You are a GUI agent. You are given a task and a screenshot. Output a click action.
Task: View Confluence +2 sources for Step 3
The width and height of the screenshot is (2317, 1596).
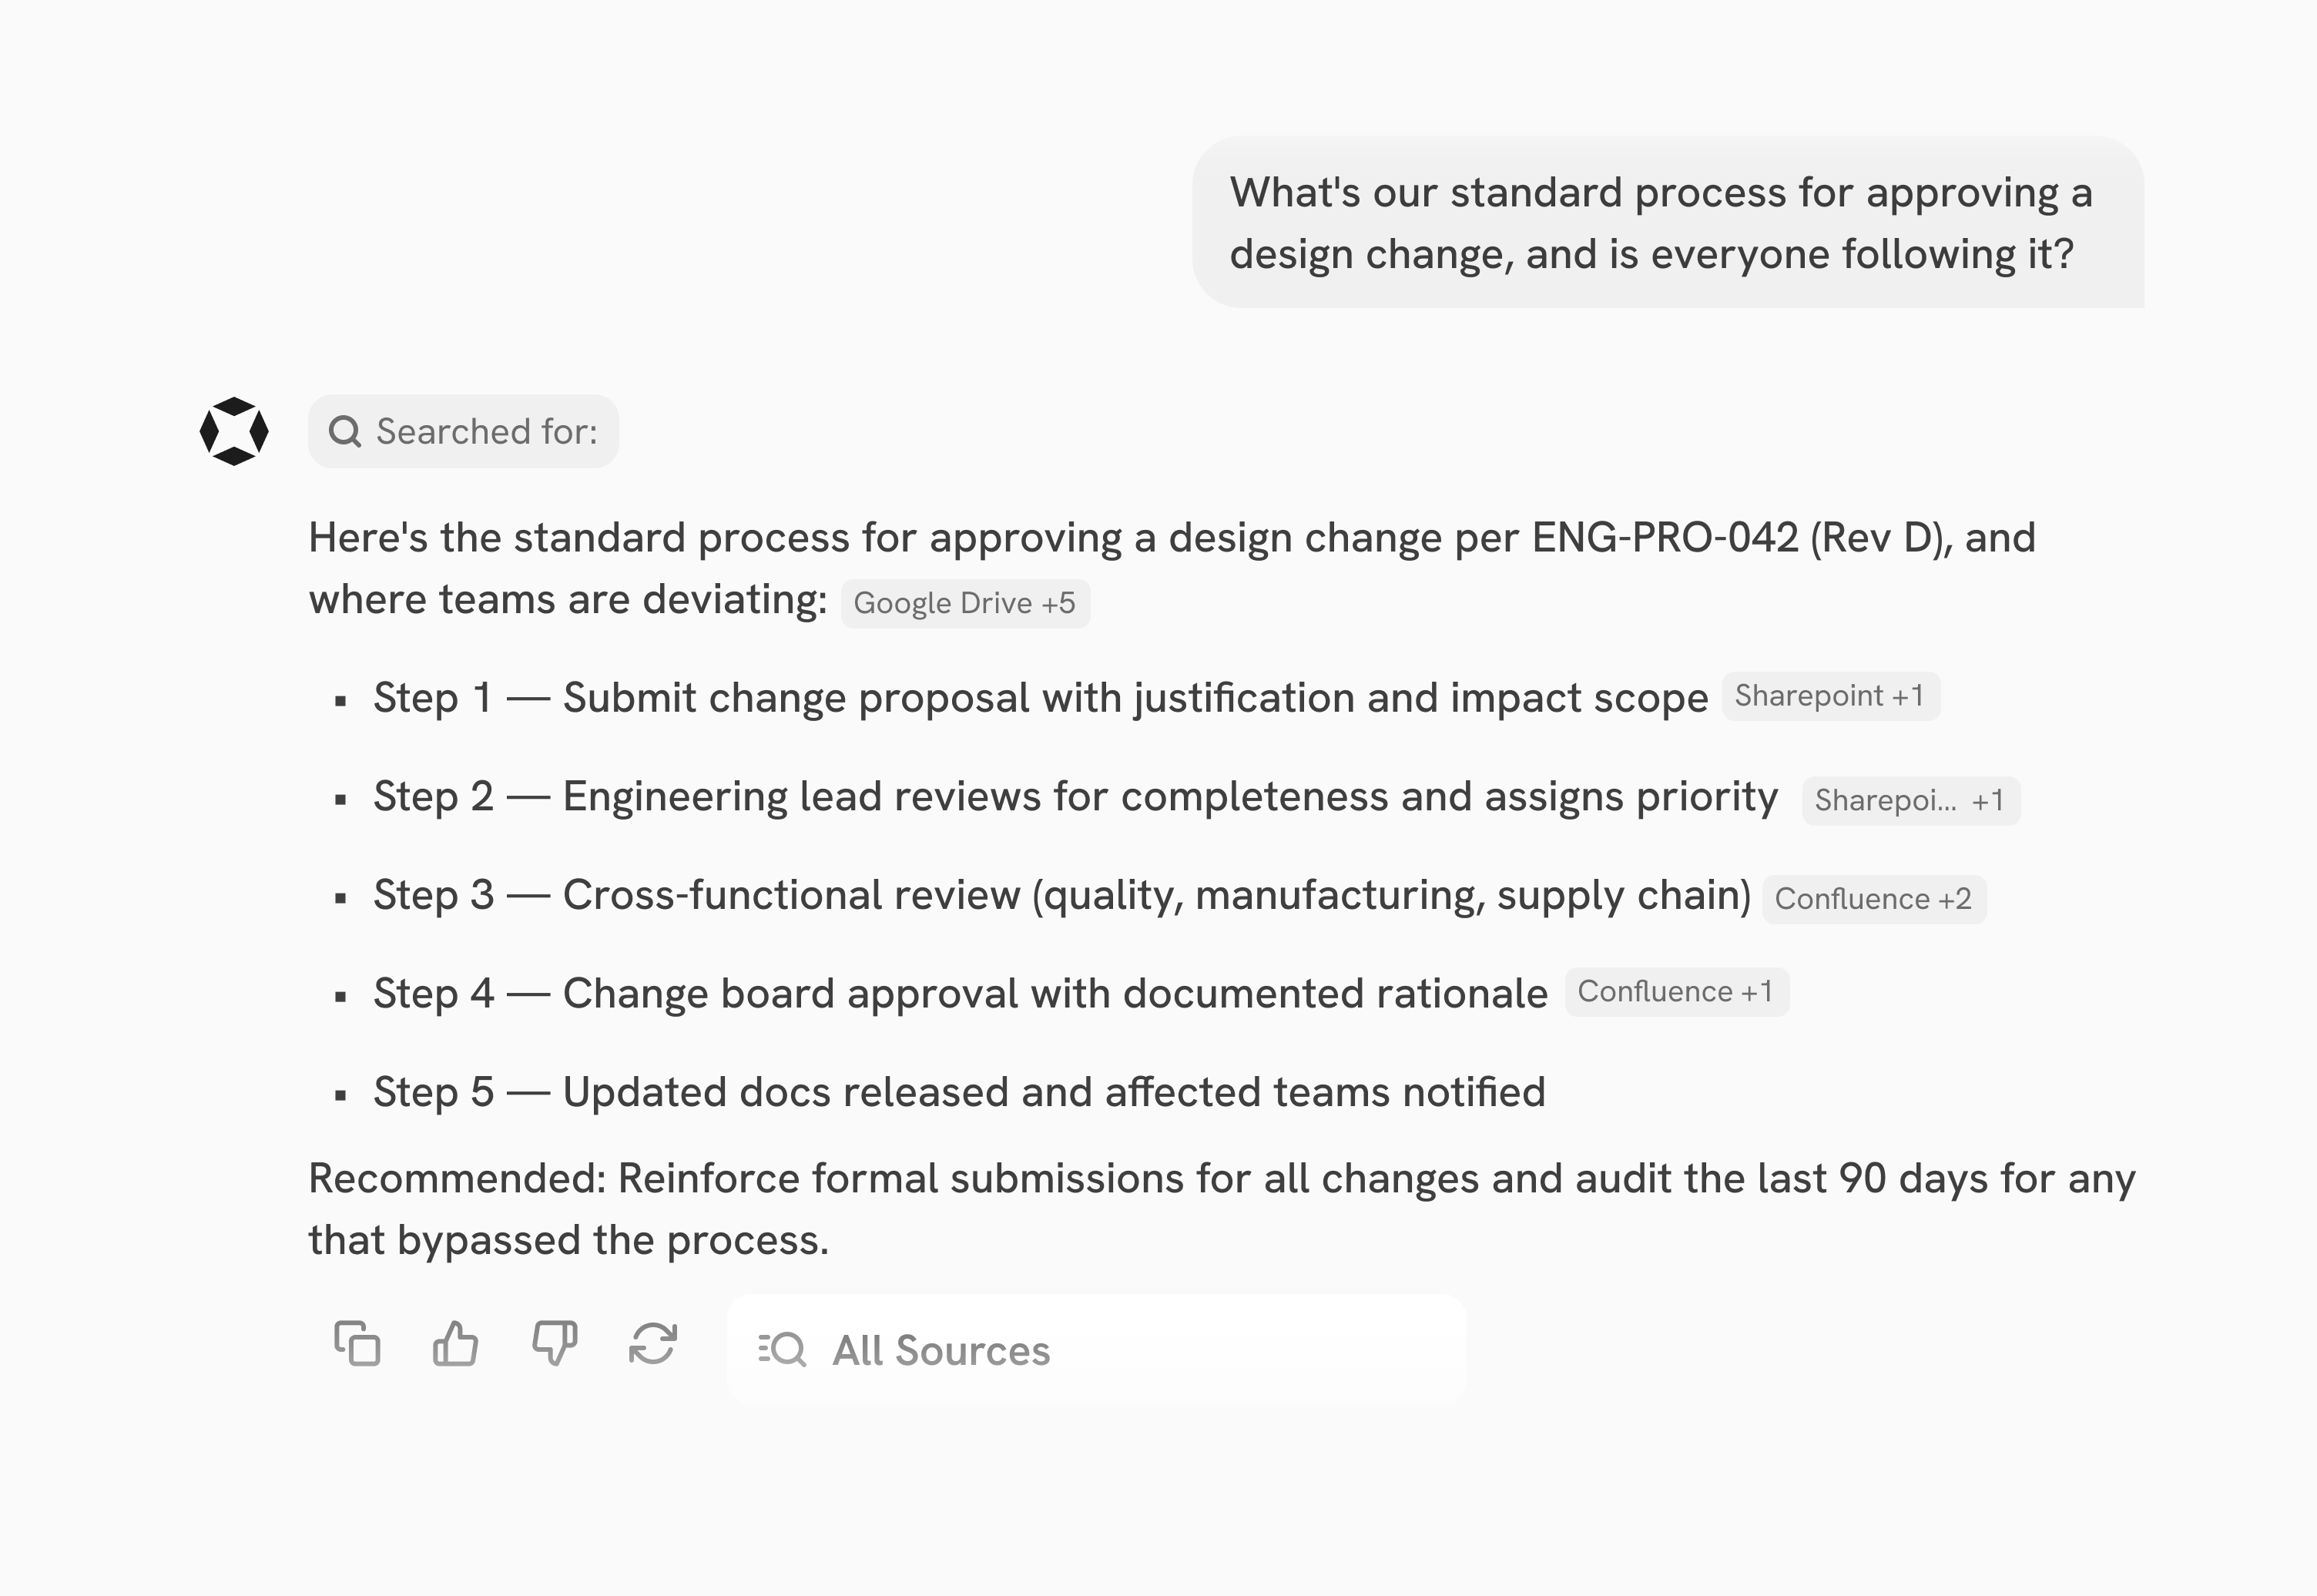(1873, 899)
